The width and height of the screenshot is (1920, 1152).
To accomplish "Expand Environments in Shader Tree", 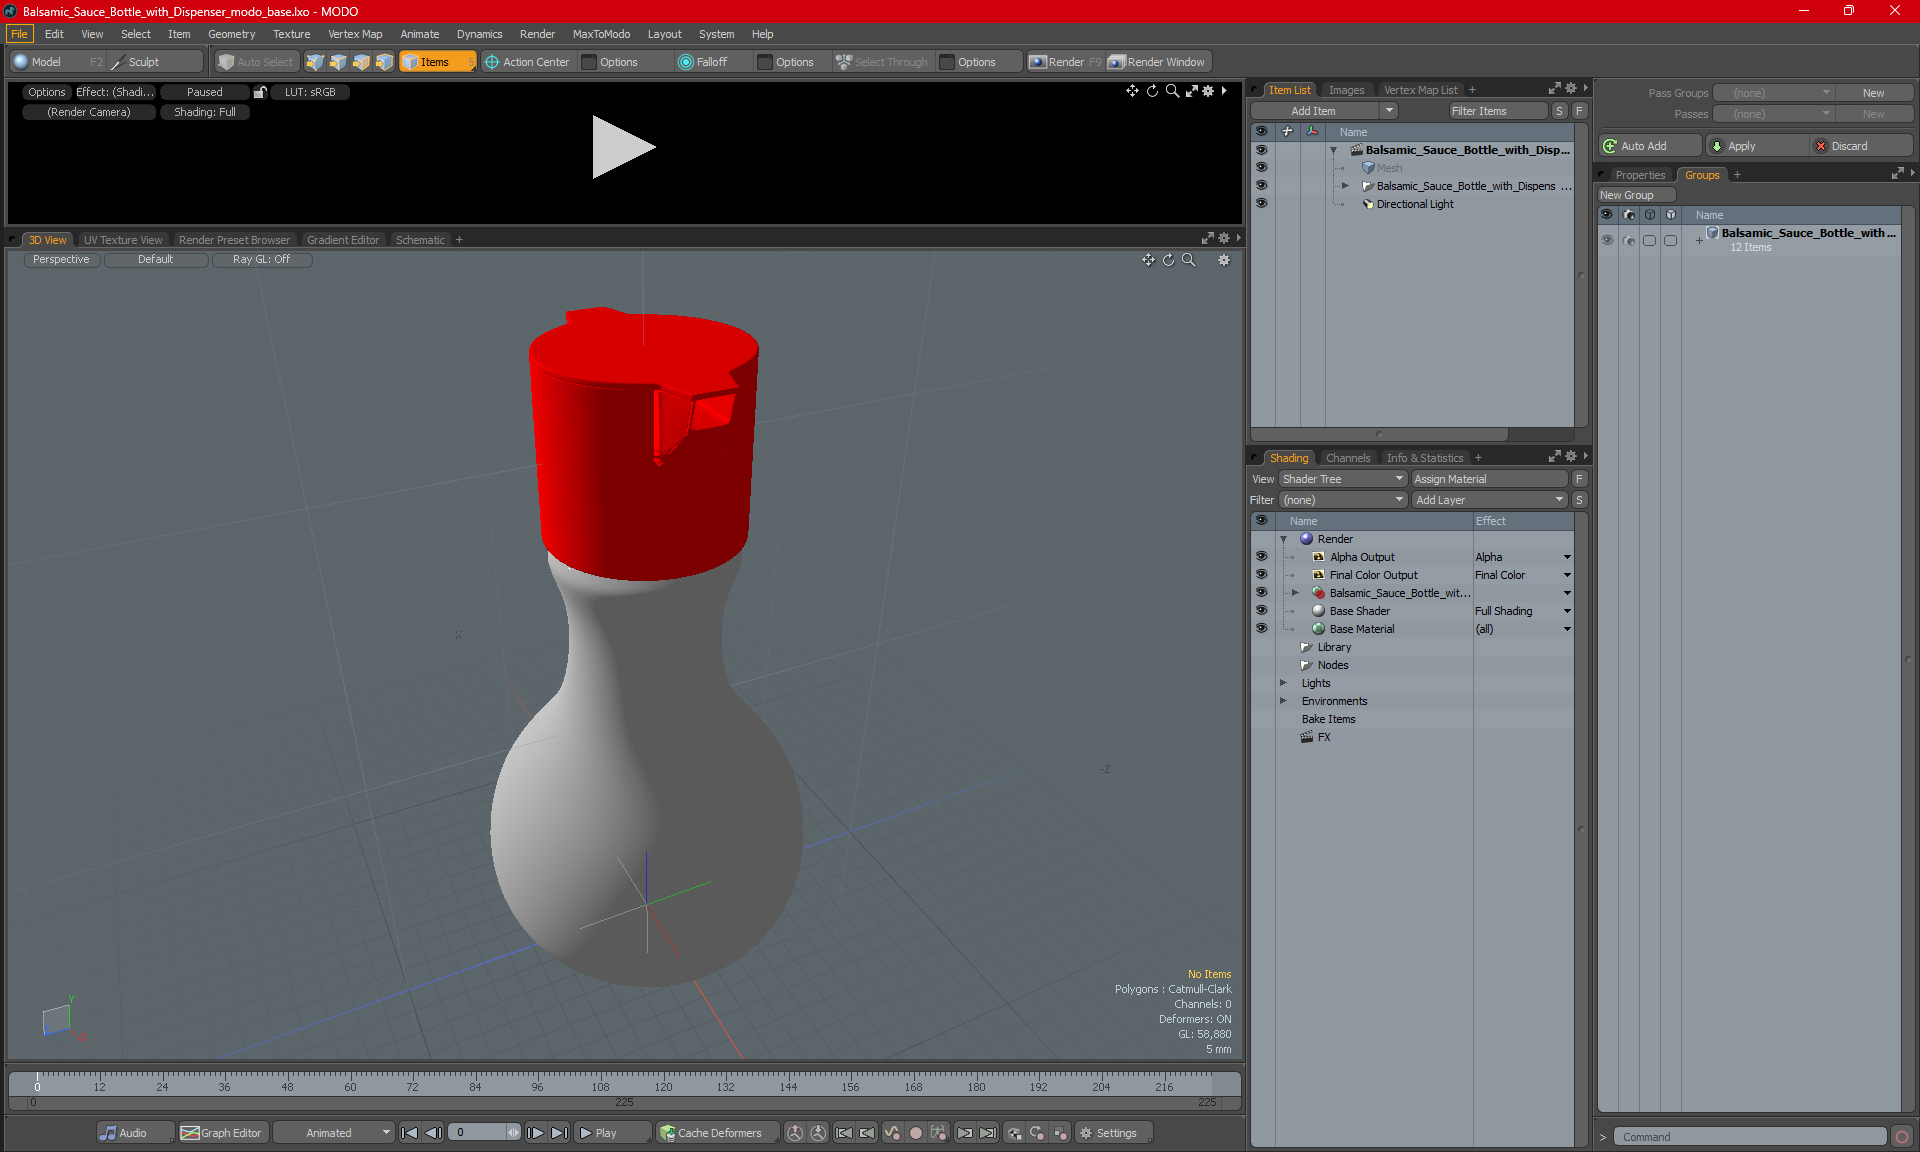I will (x=1283, y=701).
